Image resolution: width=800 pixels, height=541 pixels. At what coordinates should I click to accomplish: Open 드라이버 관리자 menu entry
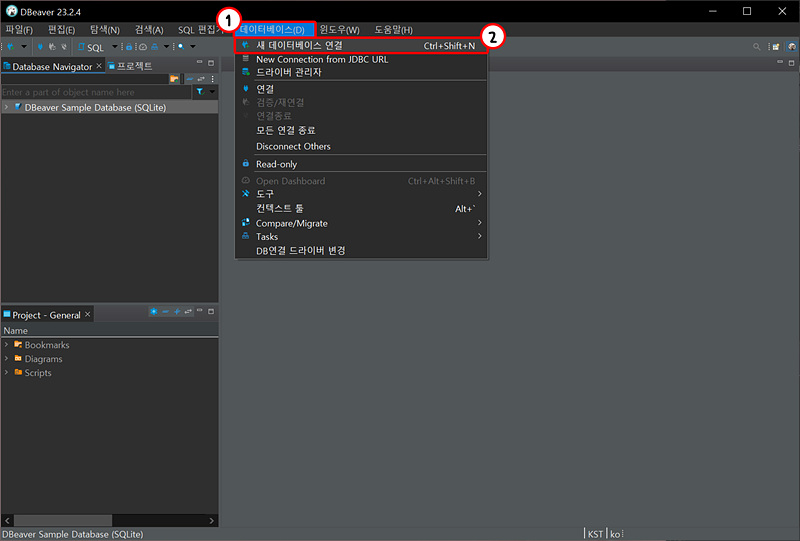pyautogui.click(x=361, y=72)
